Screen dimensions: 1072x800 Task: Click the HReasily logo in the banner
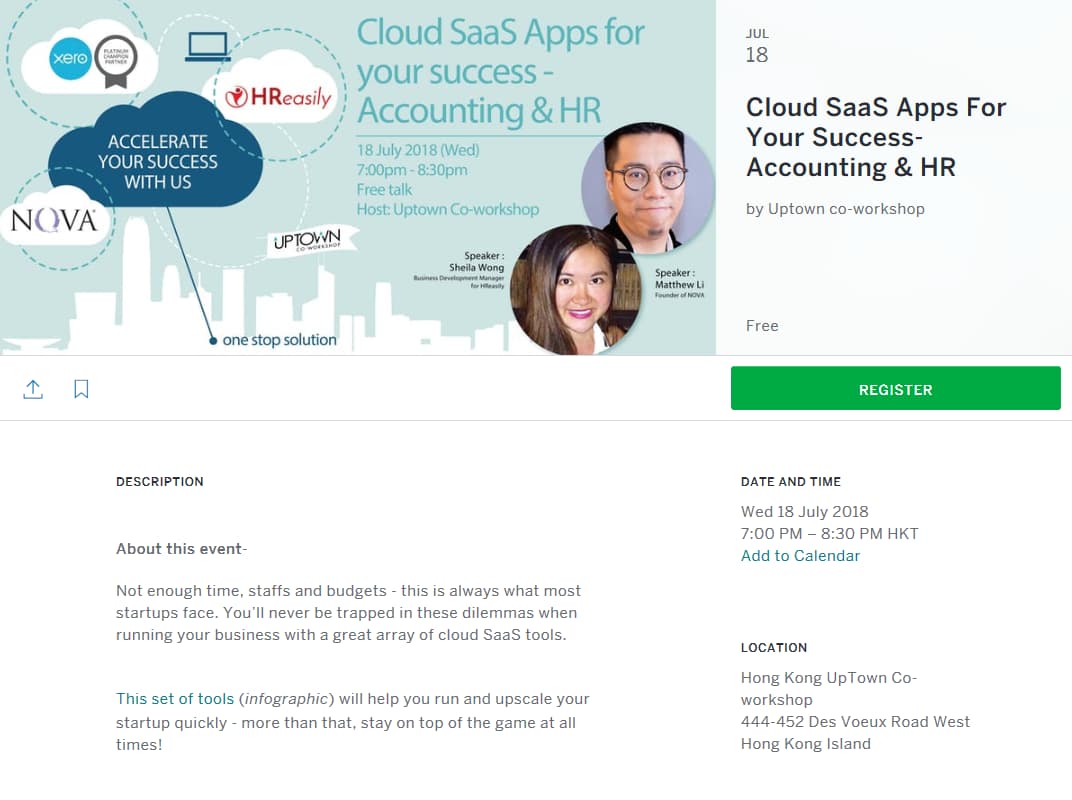click(x=278, y=97)
